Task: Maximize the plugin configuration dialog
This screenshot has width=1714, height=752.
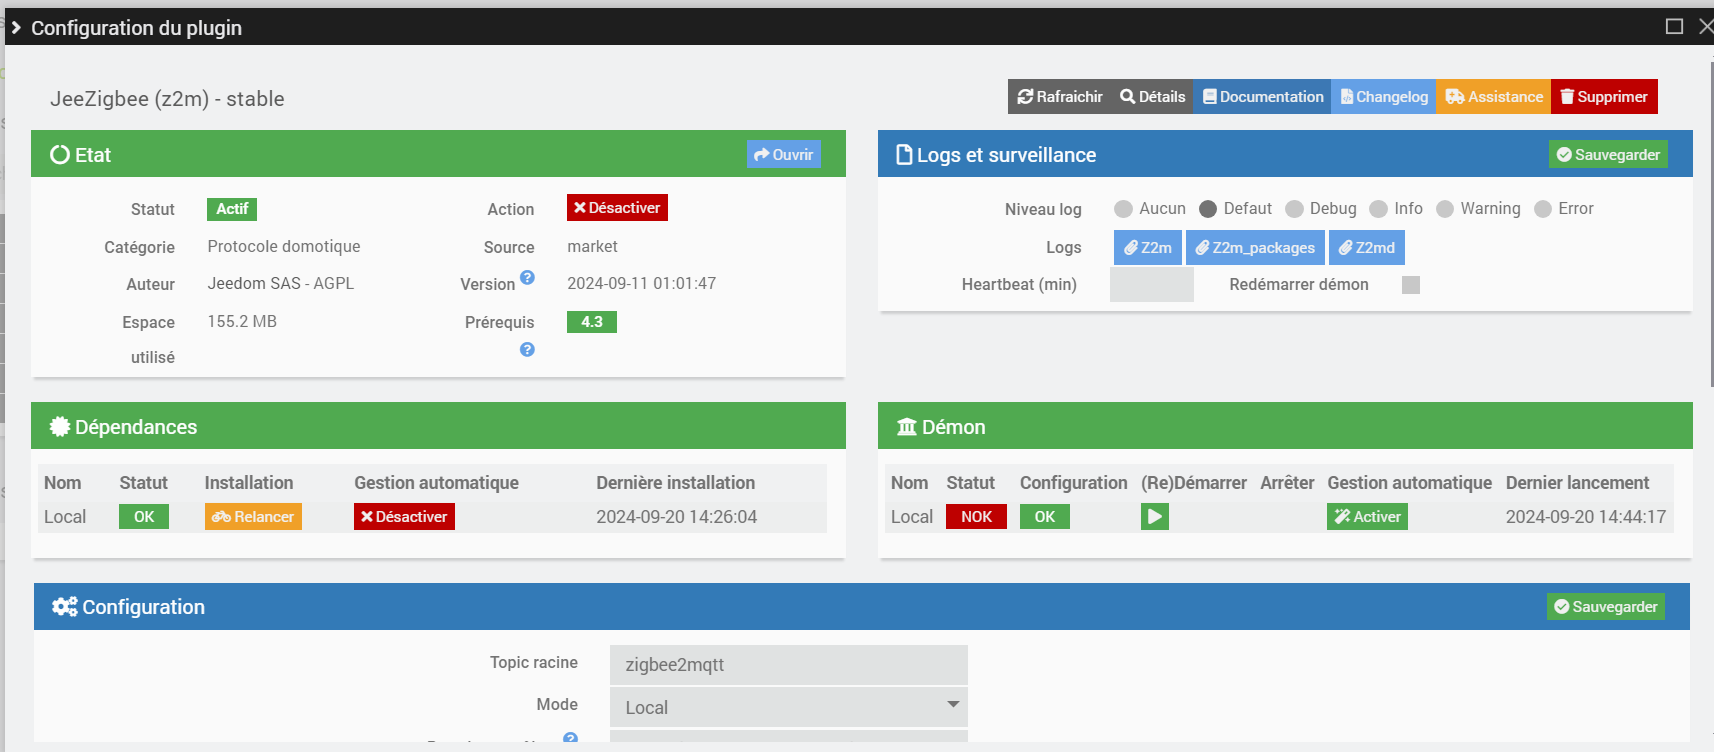Action: [x=1674, y=27]
